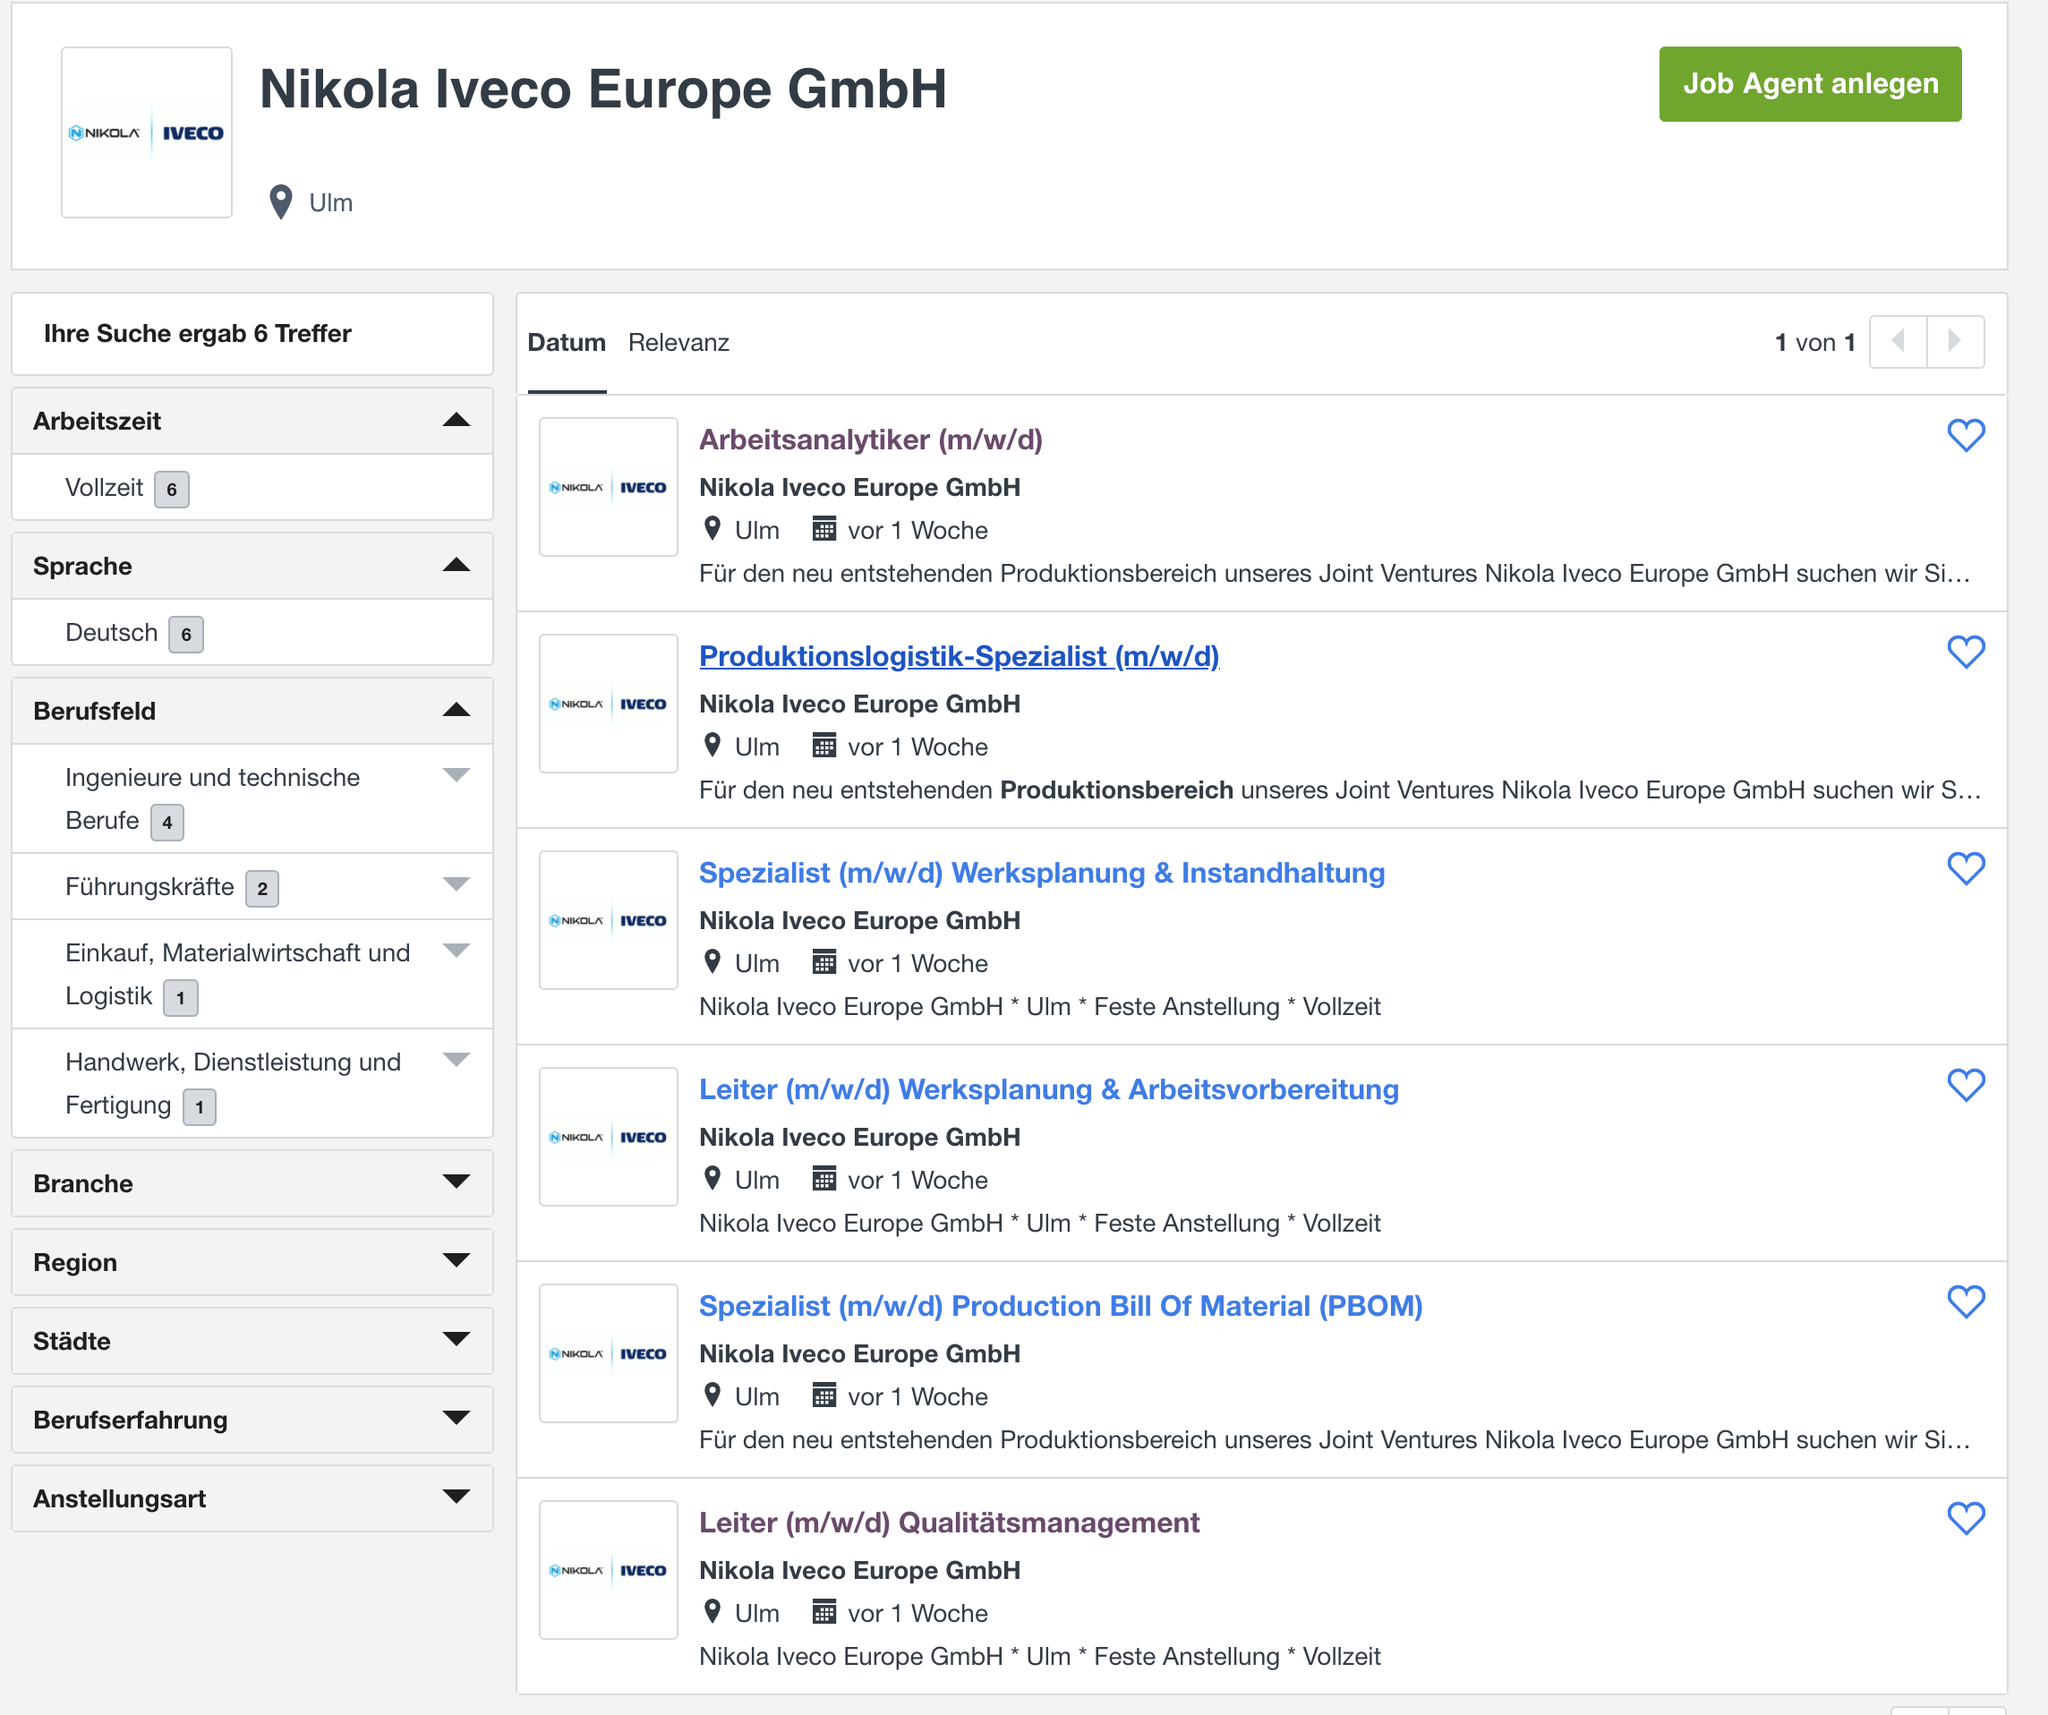Click '1 von 1' page indicator

point(1815,342)
